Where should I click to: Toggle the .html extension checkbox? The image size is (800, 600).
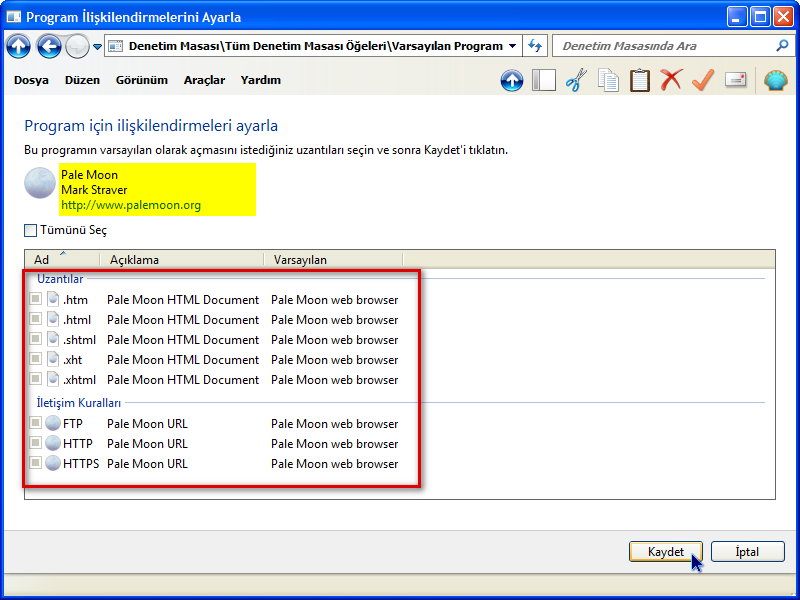tap(35, 319)
